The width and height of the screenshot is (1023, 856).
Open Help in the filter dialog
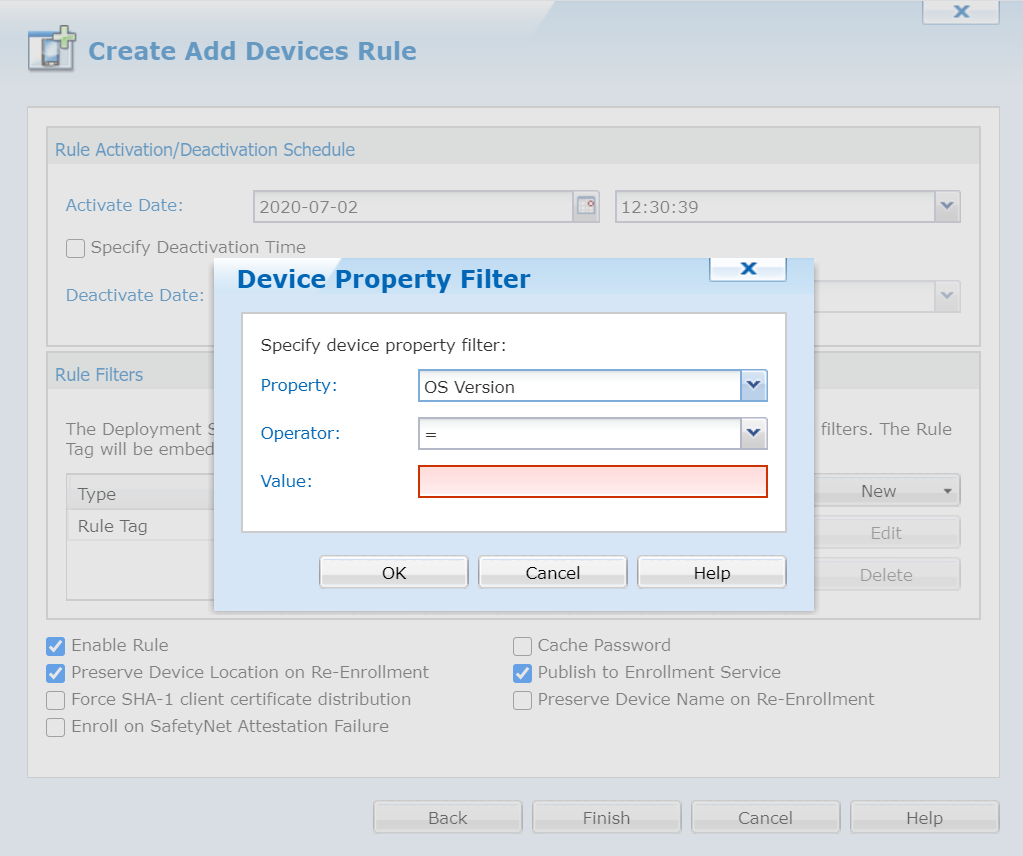[711, 573]
